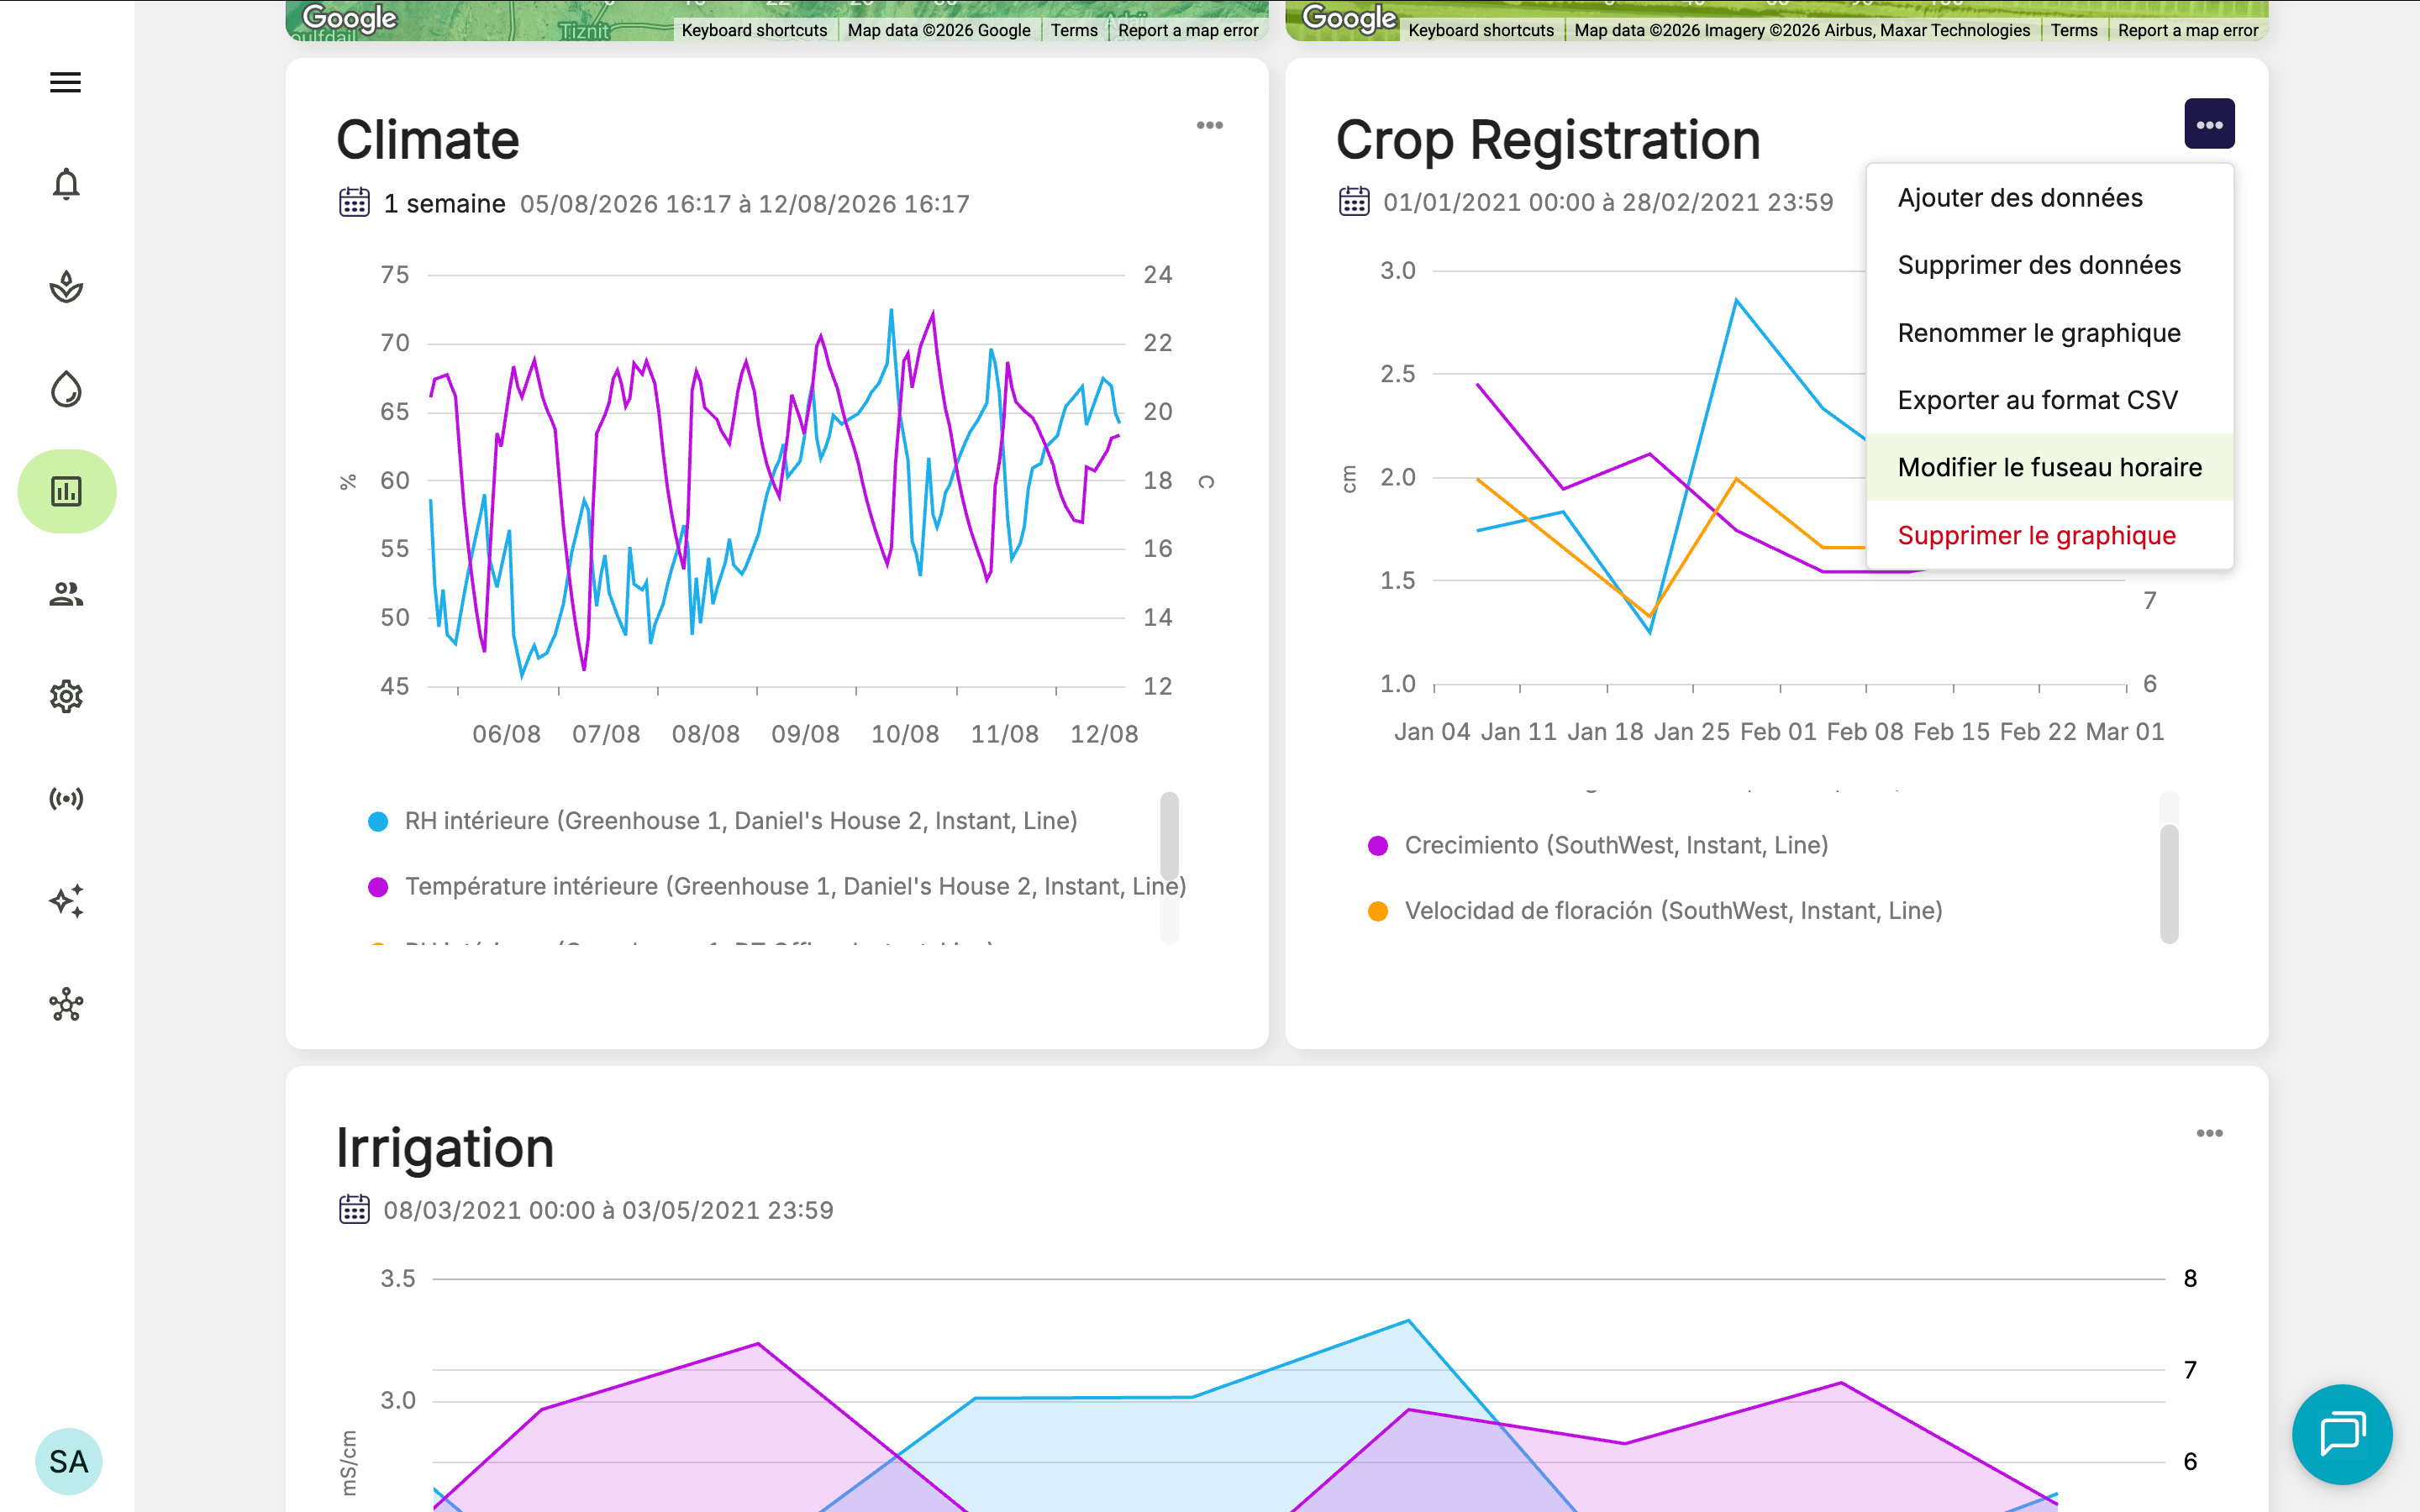This screenshot has height=1512, width=2420.
Task: Click the purple Température intérieure legend dot
Action: click(x=378, y=887)
